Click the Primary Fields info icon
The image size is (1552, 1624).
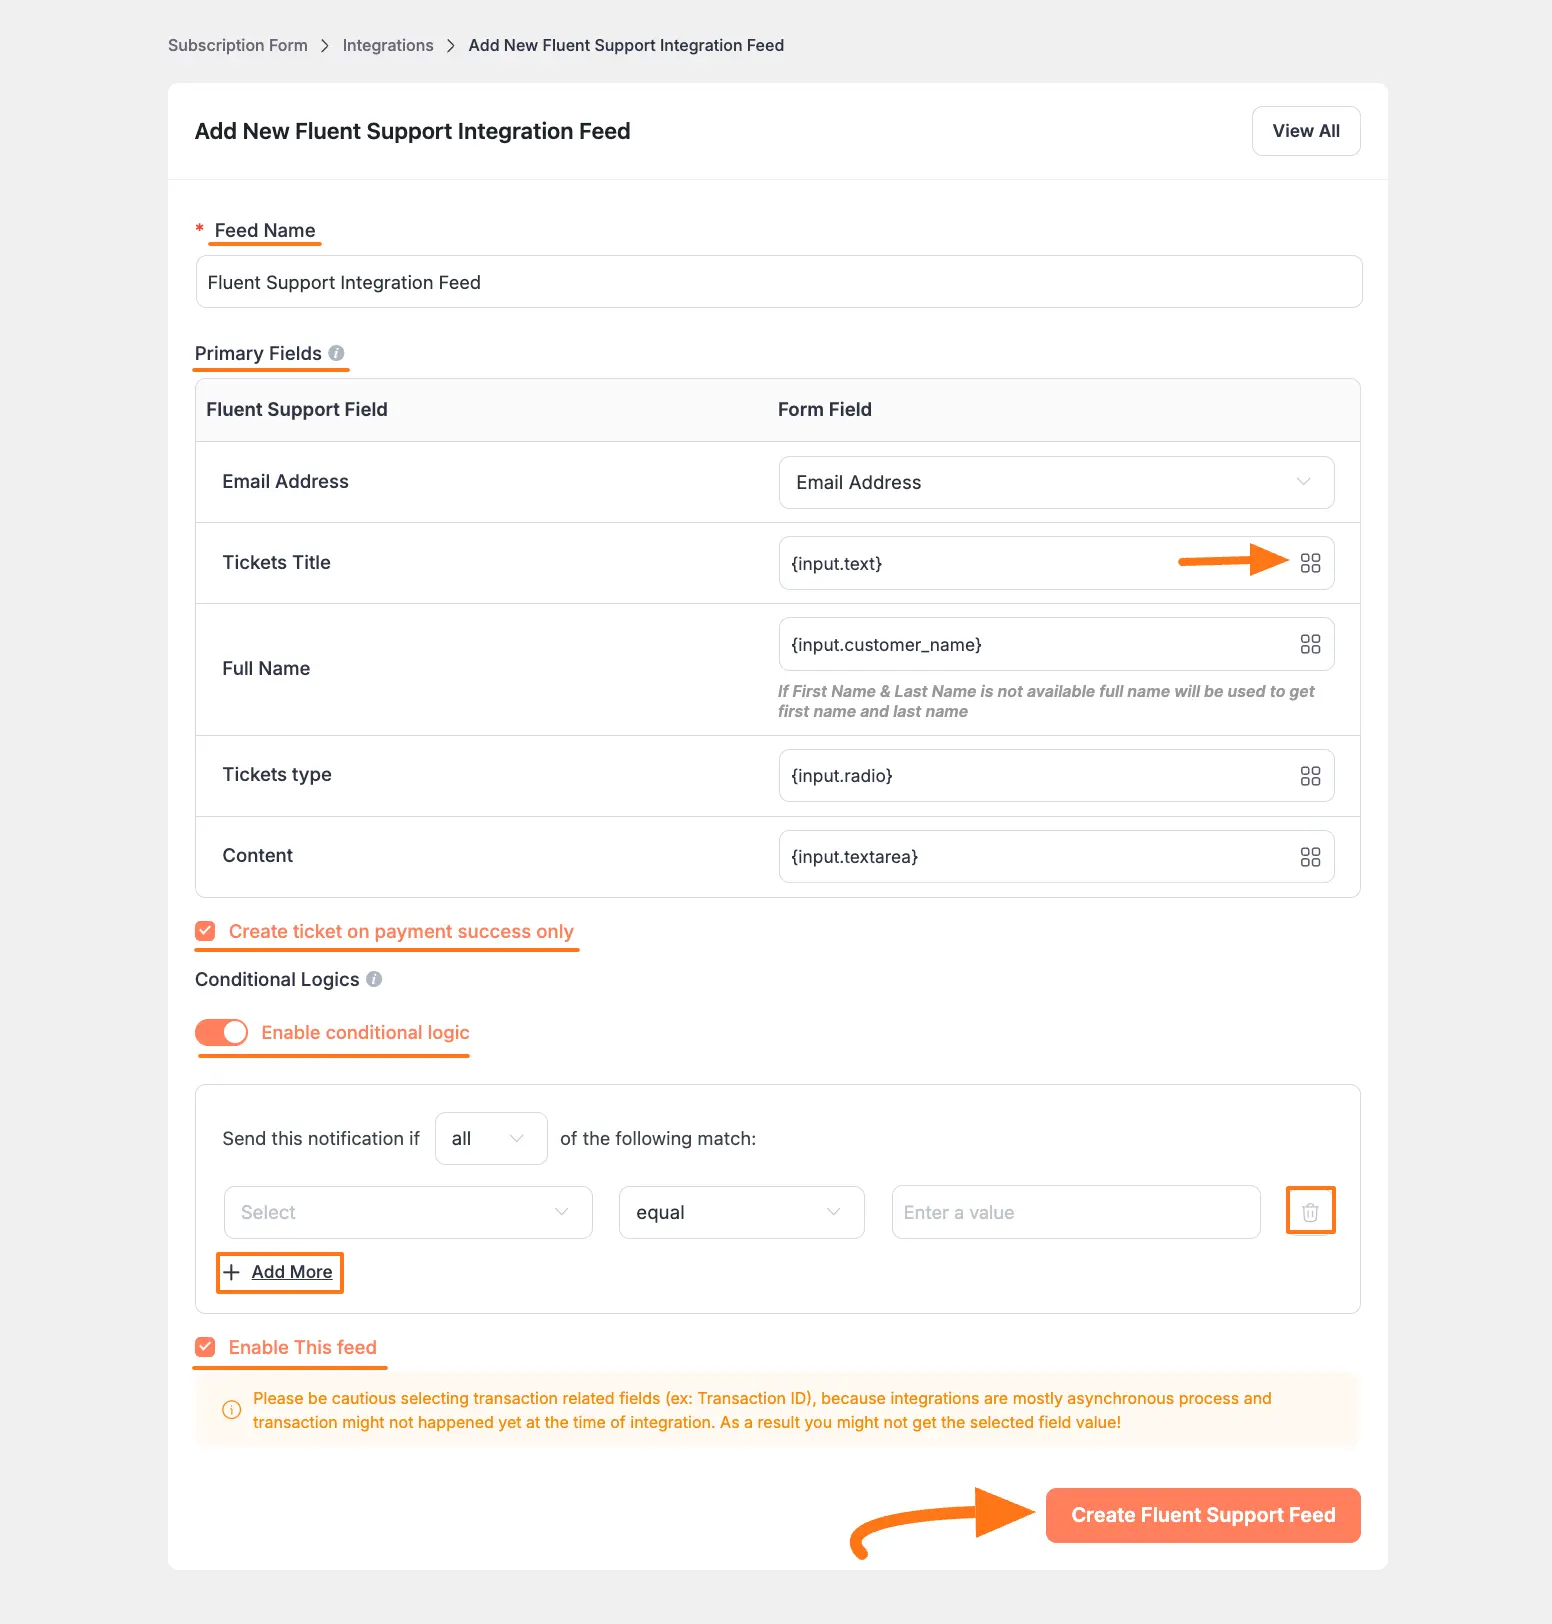[x=336, y=353]
